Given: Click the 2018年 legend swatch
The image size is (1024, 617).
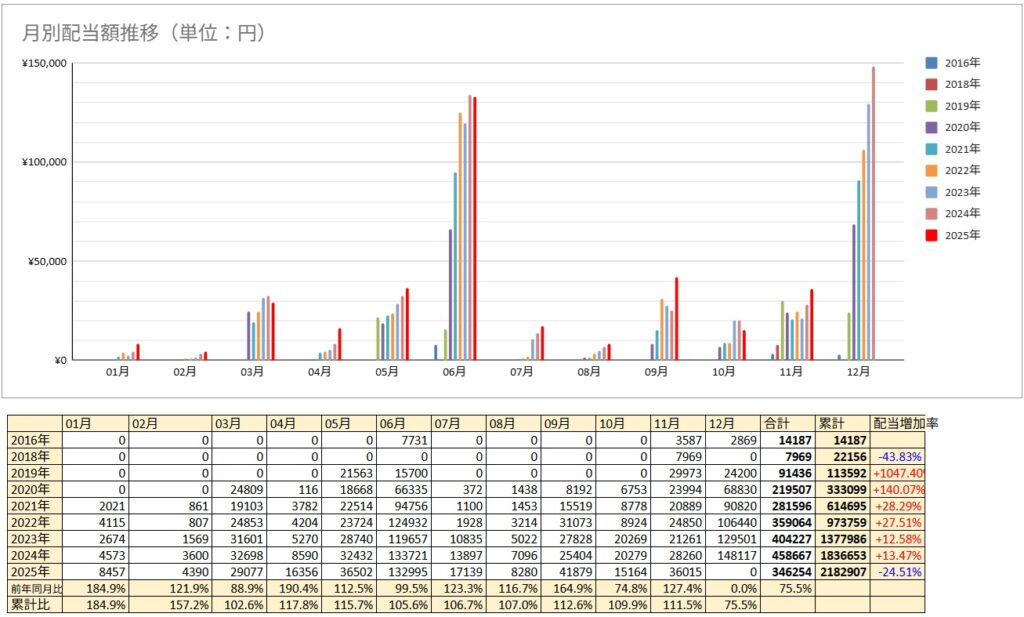Looking at the screenshot, I should (x=932, y=84).
